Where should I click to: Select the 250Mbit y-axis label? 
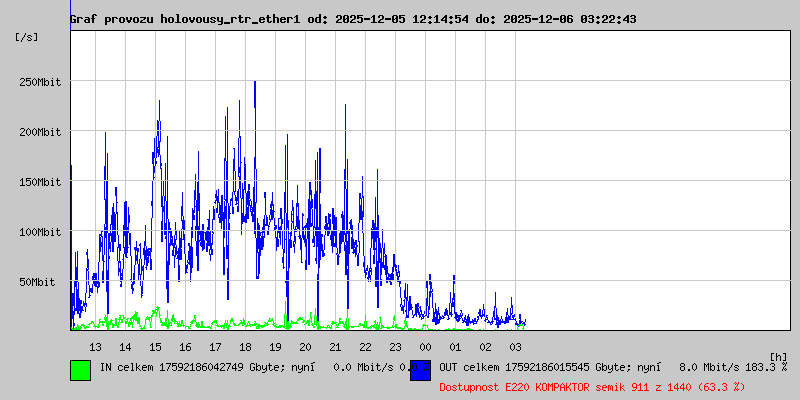click(40, 82)
